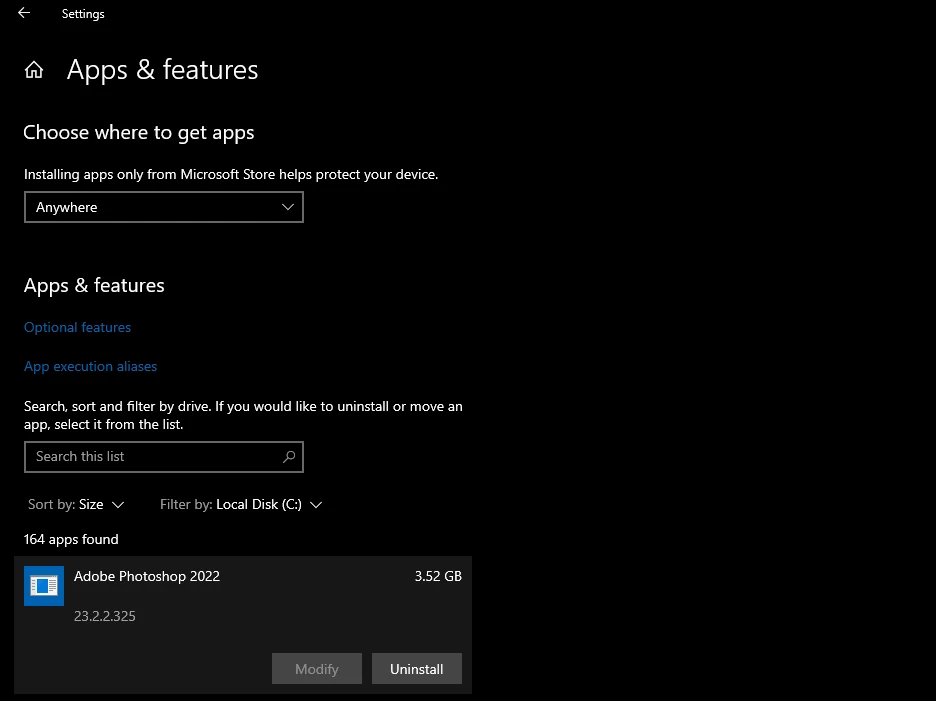This screenshot has width=936, height=701.
Task: Open the Anywhere app source dropdown
Action: 164,207
